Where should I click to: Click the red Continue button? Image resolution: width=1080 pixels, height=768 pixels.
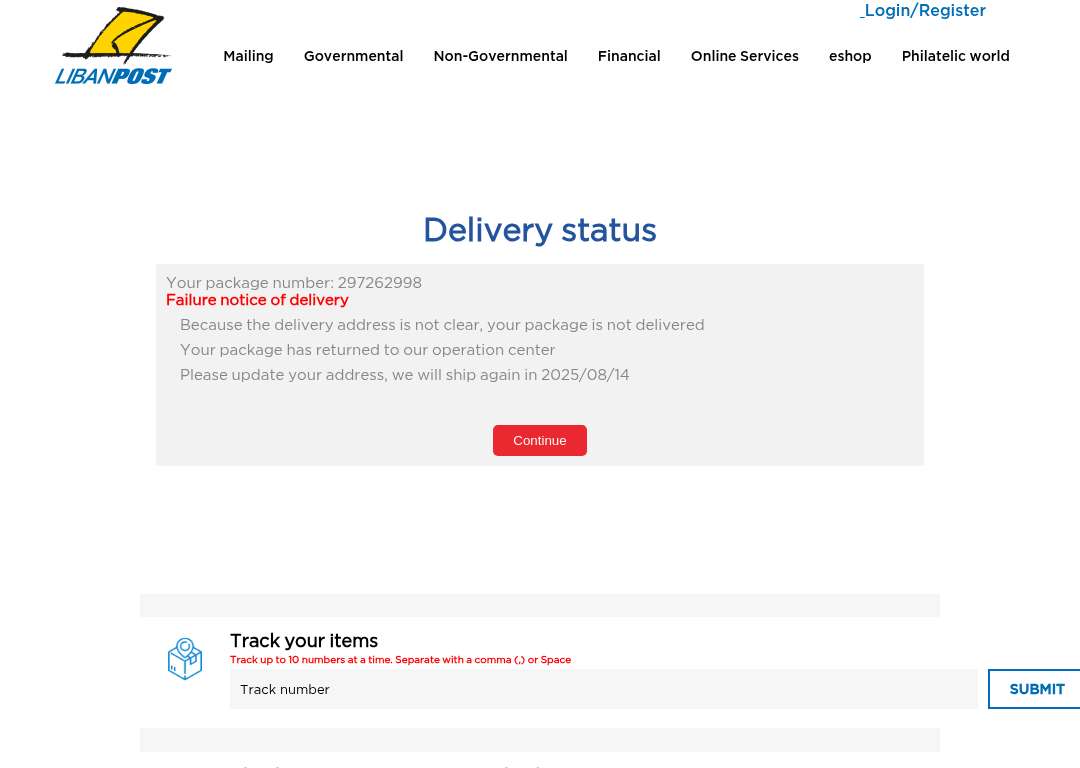click(x=540, y=440)
